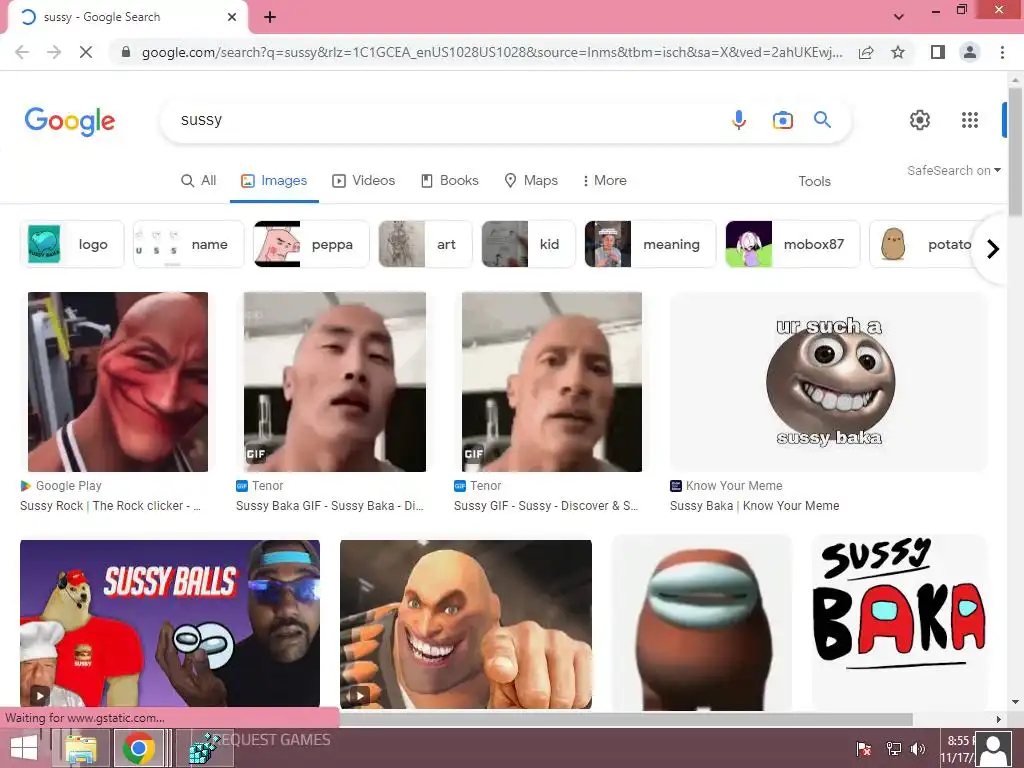Click the Chrome taskbar icon
The width and height of the screenshot is (1024, 768).
tap(138, 748)
